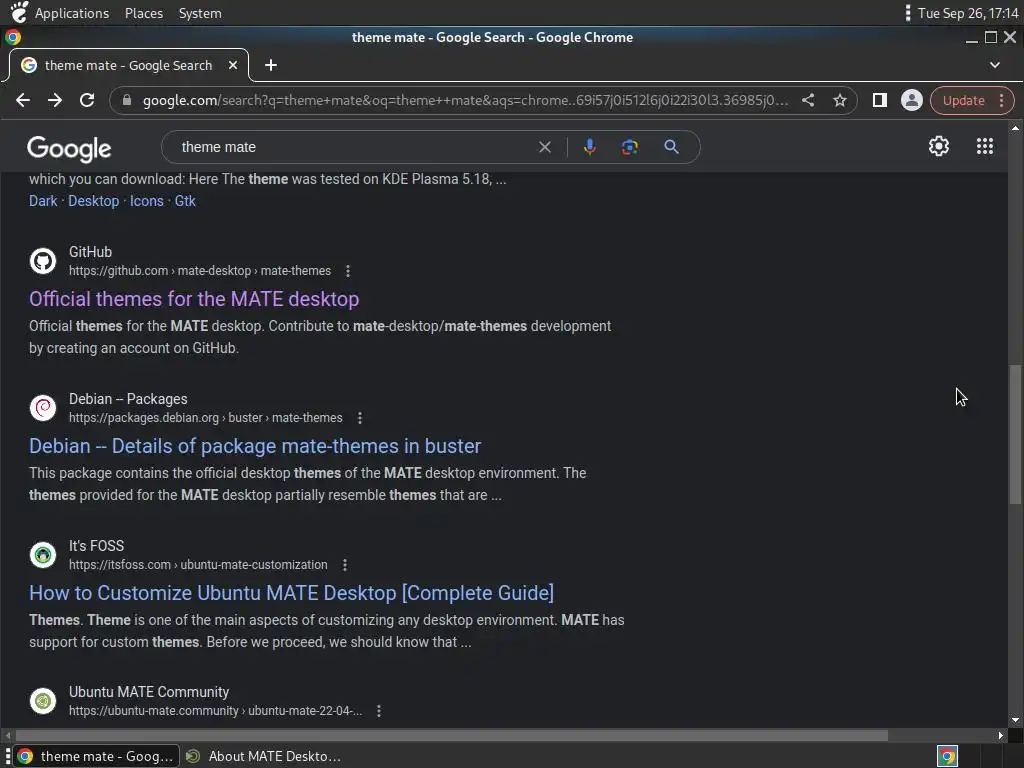Share this page from address bar

(808, 100)
